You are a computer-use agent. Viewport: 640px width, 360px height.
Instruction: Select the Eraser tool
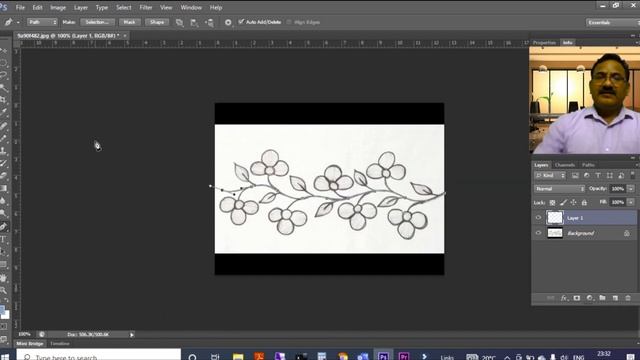point(3,176)
